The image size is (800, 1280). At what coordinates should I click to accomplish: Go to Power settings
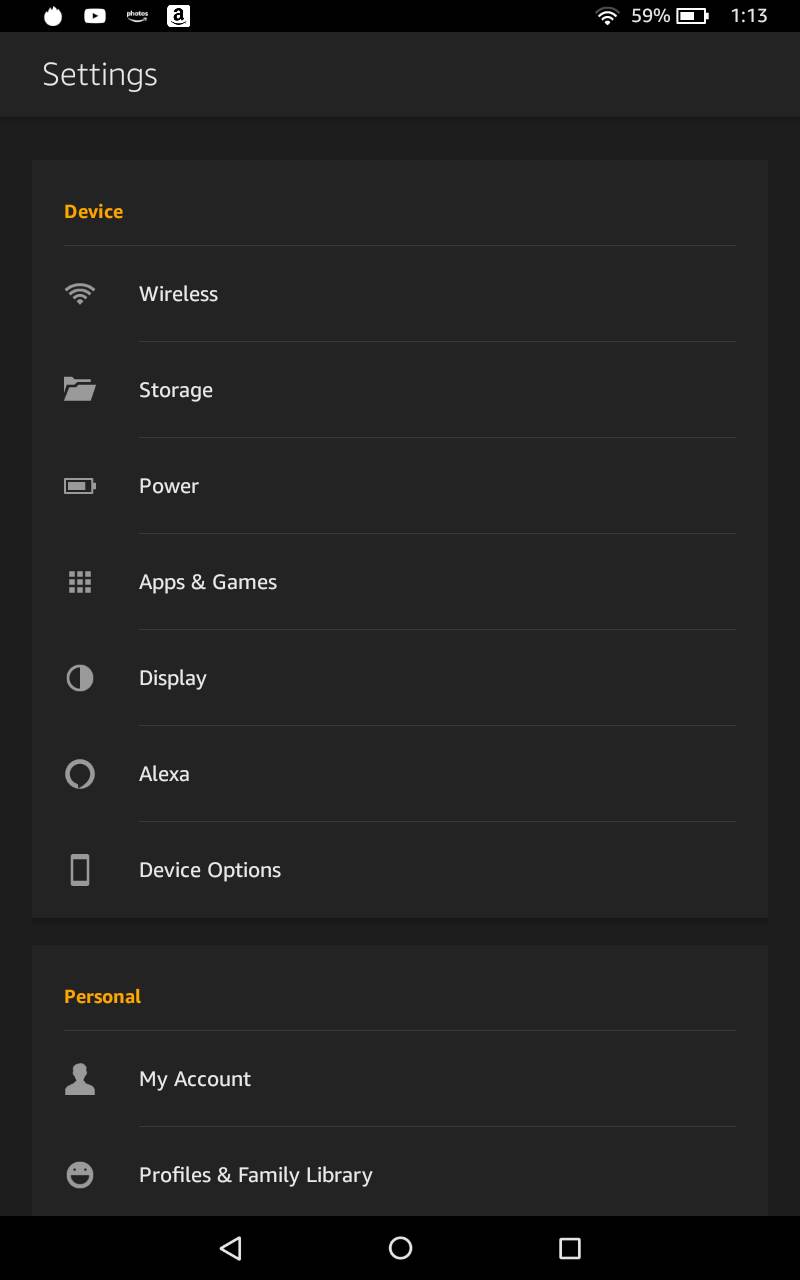click(x=169, y=486)
